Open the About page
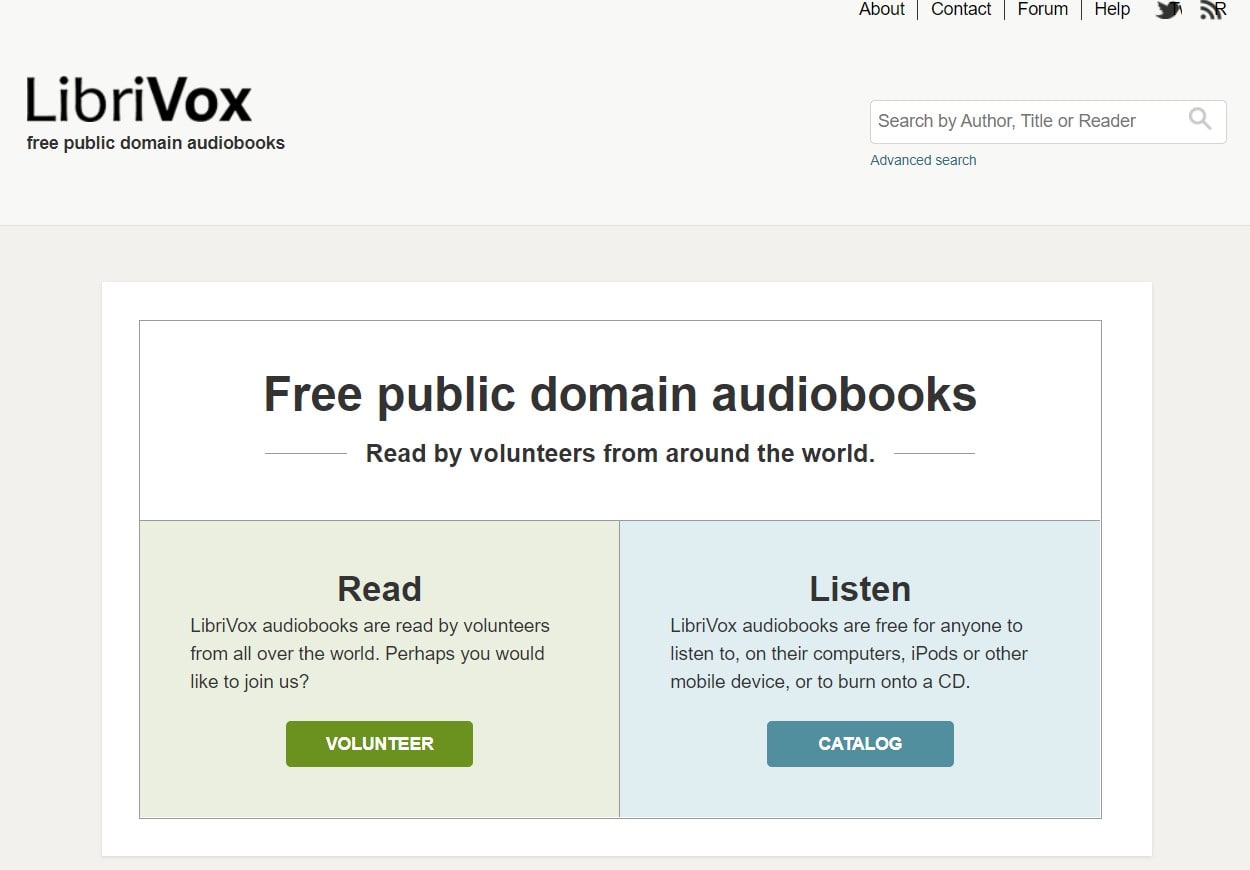 pos(882,9)
